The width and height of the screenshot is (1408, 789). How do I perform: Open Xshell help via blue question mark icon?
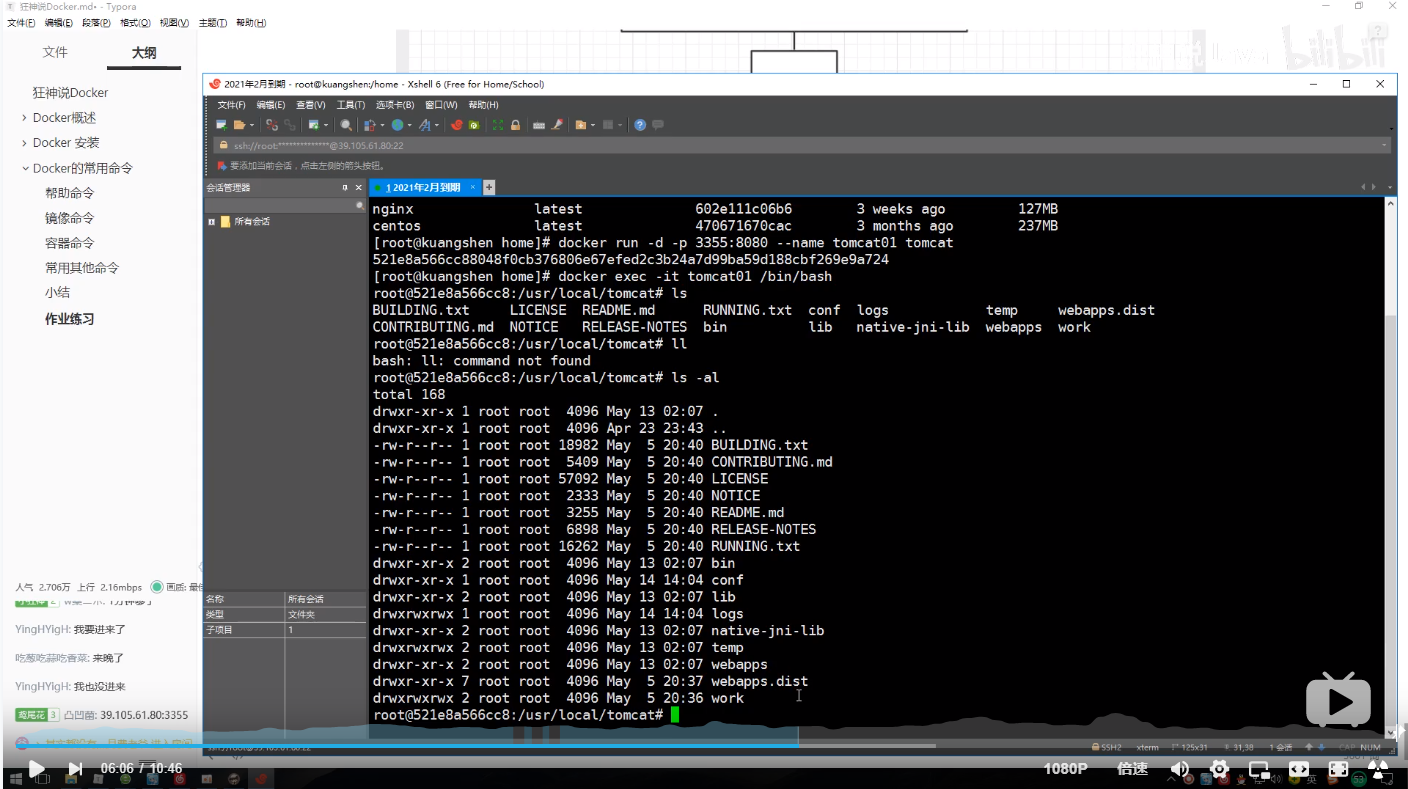pyautogui.click(x=640, y=125)
